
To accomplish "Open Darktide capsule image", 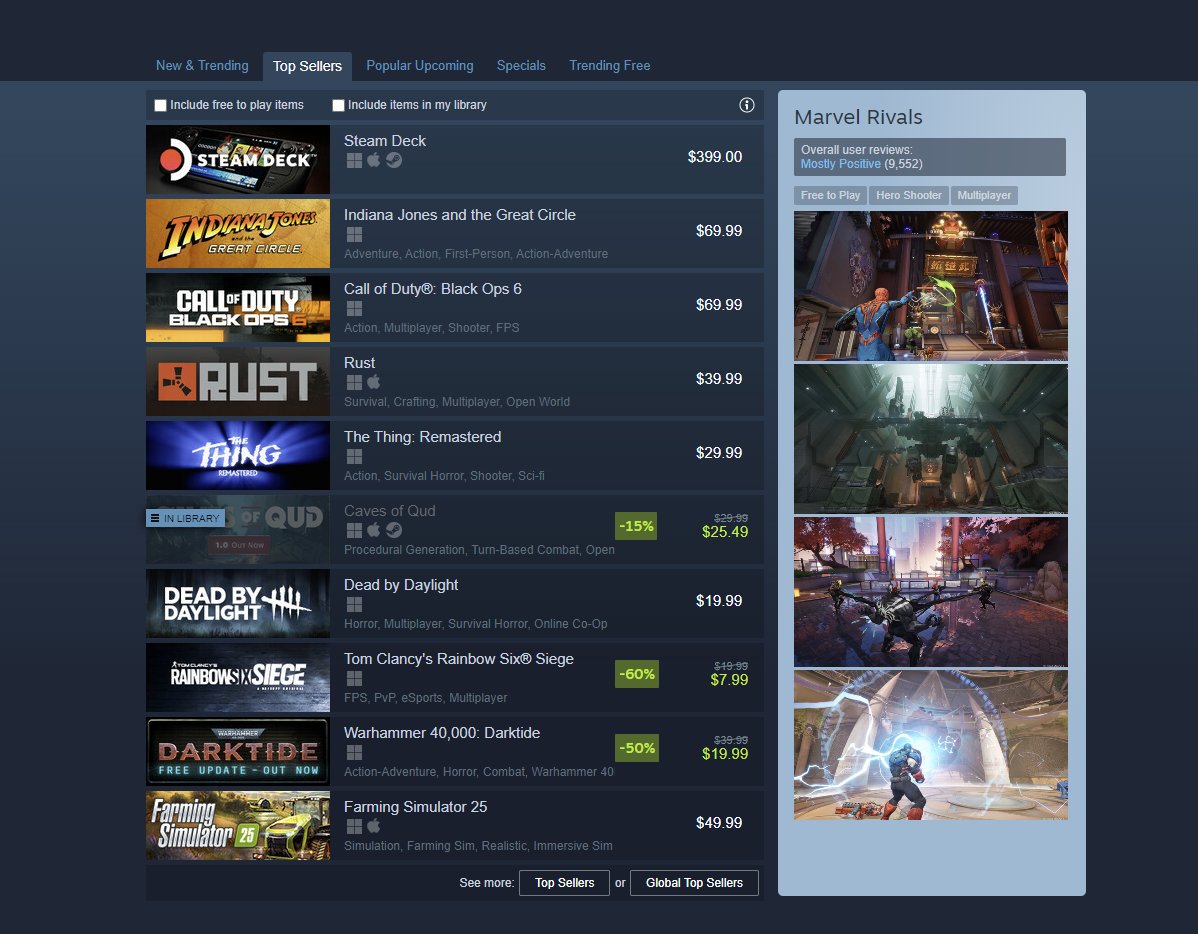I will (x=238, y=751).
